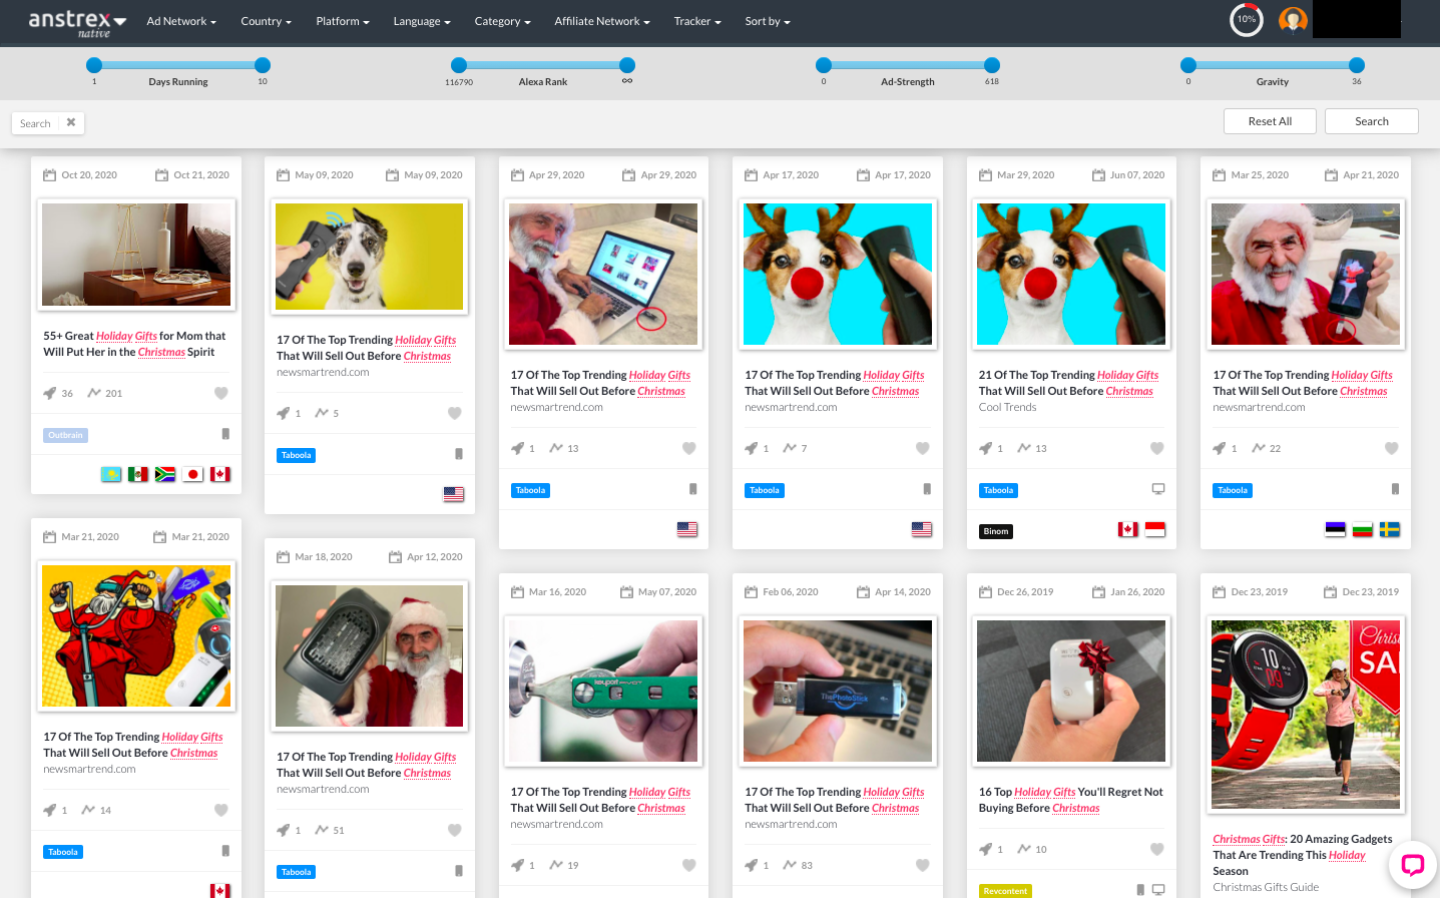Image resolution: width=1440 pixels, height=898 pixels.
Task: Toggle heart on the May 09, 2020 ad card
Action: (455, 413)
